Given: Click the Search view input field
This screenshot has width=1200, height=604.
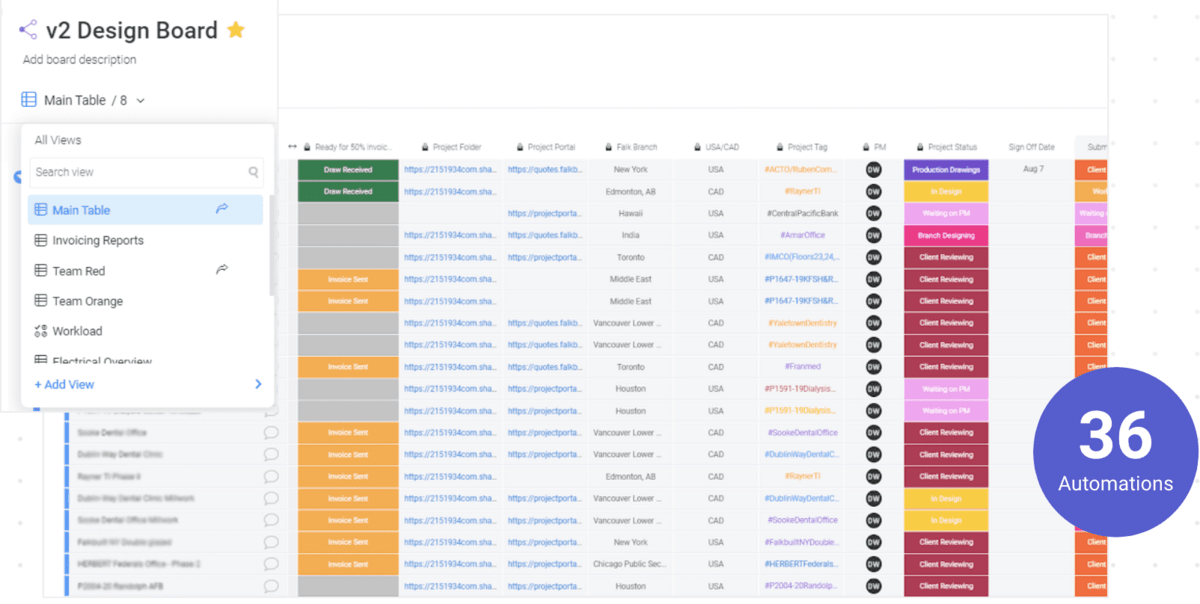Looking at the screenshot, I should click(138, 172).
